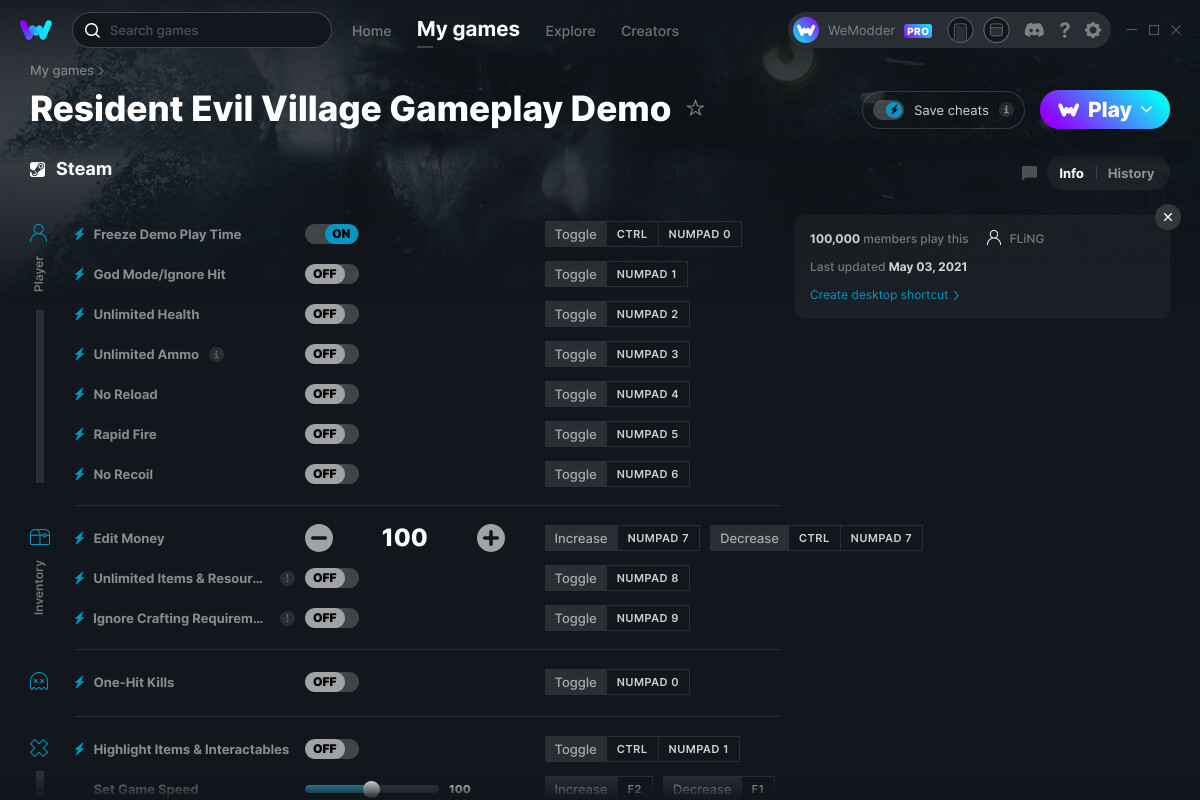Click the Set Game Speed slider handle
Screen dimensions: 1200x800
pos(371,789)
